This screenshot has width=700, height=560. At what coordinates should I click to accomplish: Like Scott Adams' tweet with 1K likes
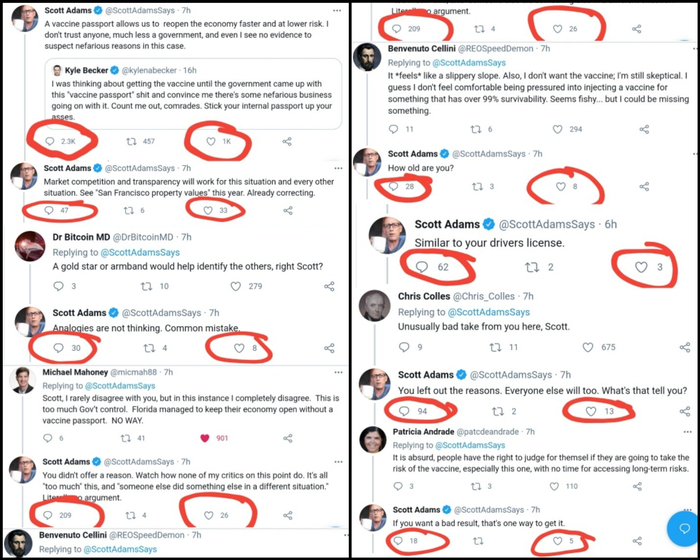210,143
